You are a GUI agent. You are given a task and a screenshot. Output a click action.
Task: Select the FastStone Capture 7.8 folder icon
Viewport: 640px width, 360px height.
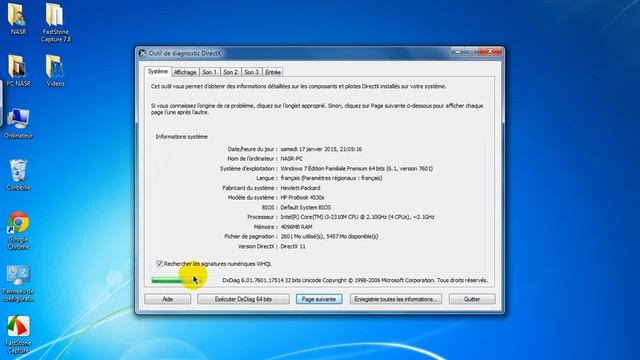click(x=55, y=22)
